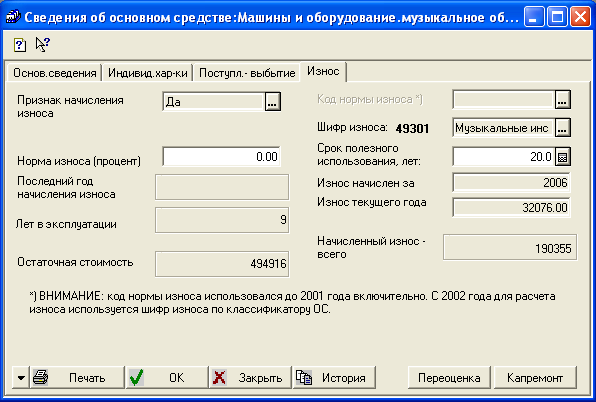This screenshot has height=402, width=596.
Task: Switch to the Индивид.хар-ки tab
Action: (x=147, y=73)
